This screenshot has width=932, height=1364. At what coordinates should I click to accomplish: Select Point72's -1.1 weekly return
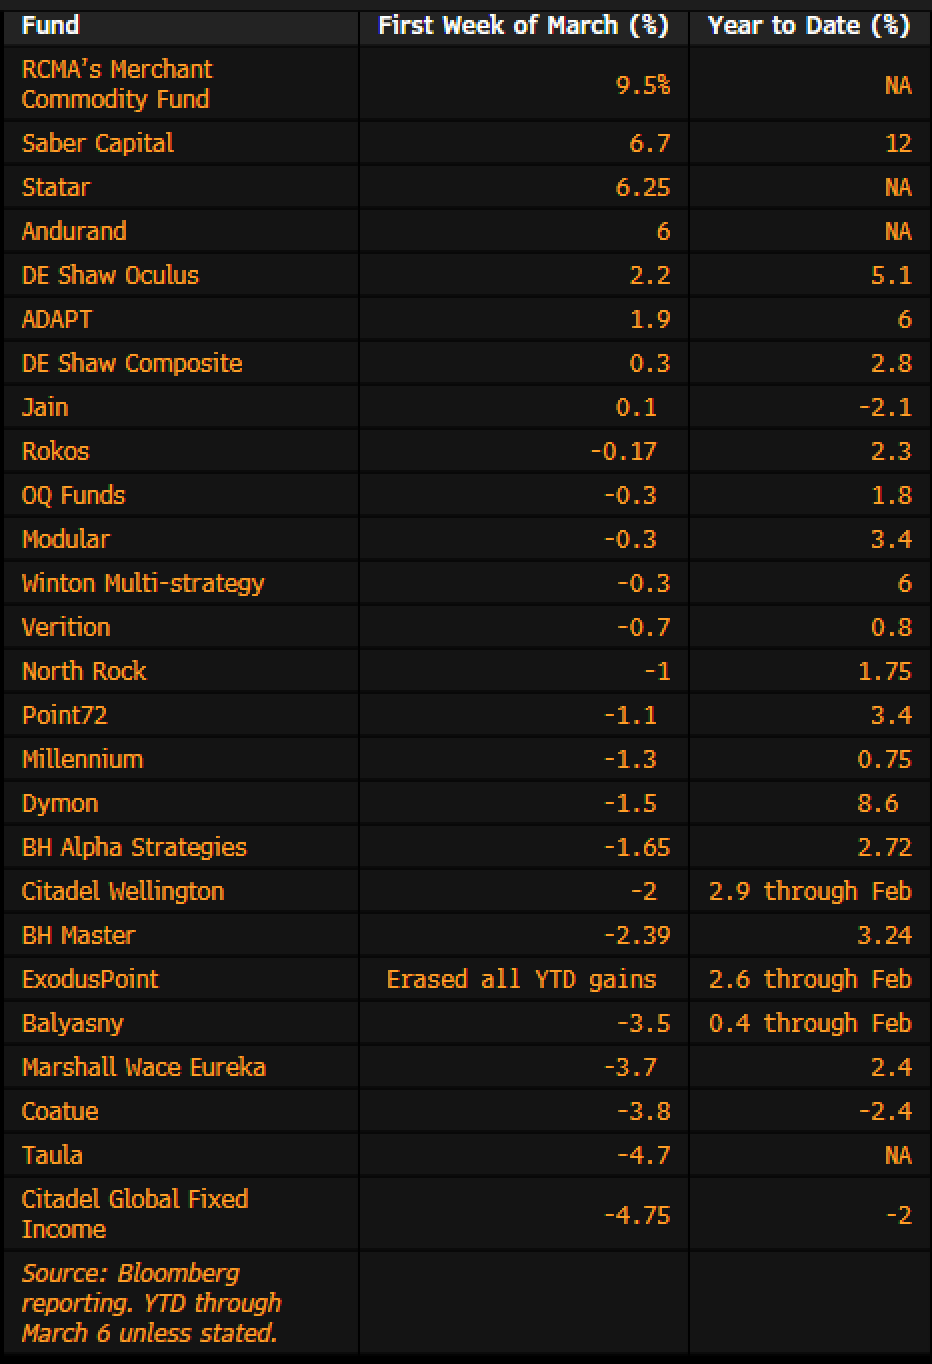click(x=630, y=715)
